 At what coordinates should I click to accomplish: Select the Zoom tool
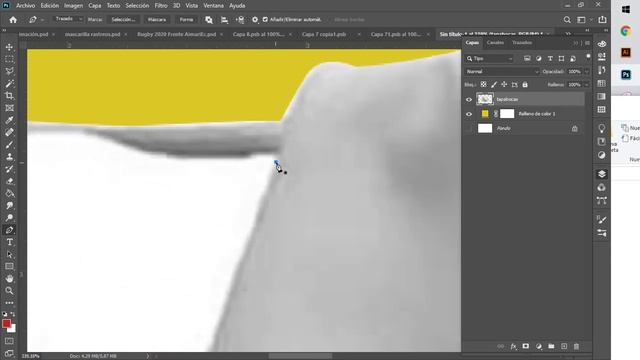[9, 291]
